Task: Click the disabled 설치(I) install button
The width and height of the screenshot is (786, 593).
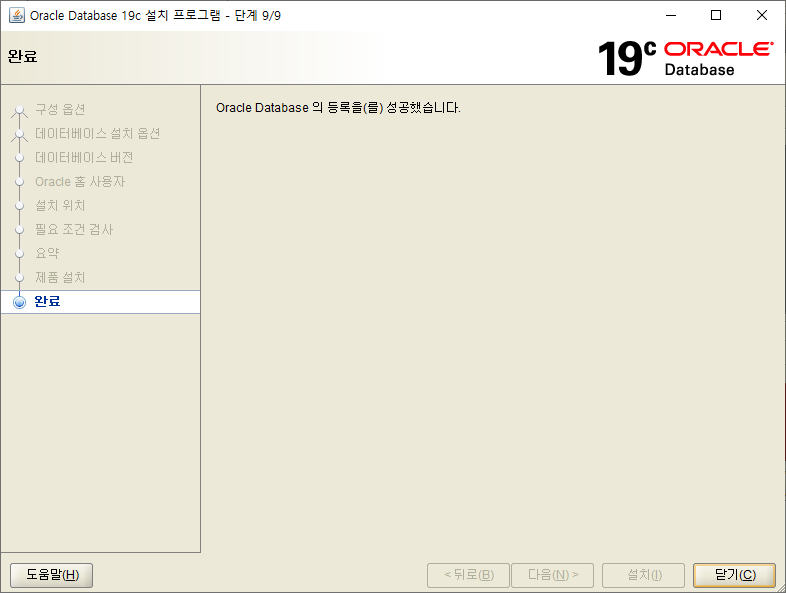Action: (644, 575)
